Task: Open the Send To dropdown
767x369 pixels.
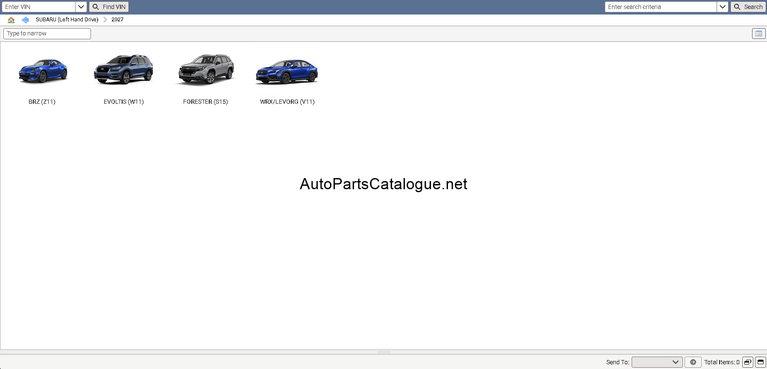Action: tap(657, 362)
